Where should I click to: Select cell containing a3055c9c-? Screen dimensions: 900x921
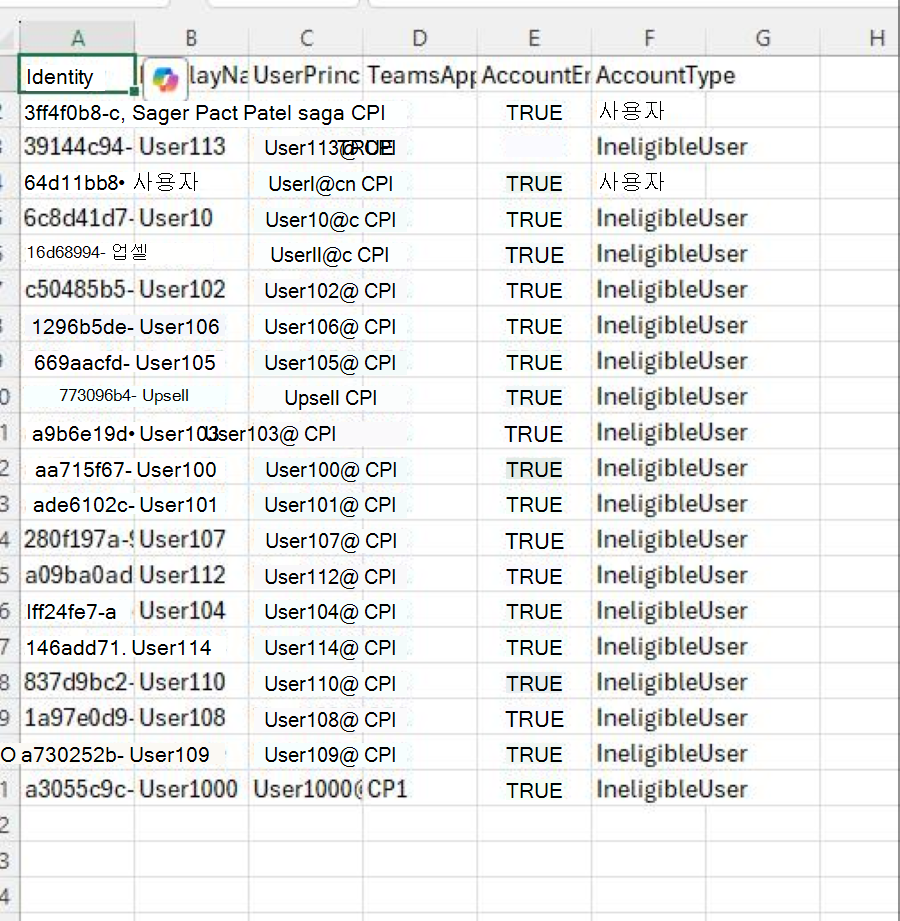(x=78, y=789)
